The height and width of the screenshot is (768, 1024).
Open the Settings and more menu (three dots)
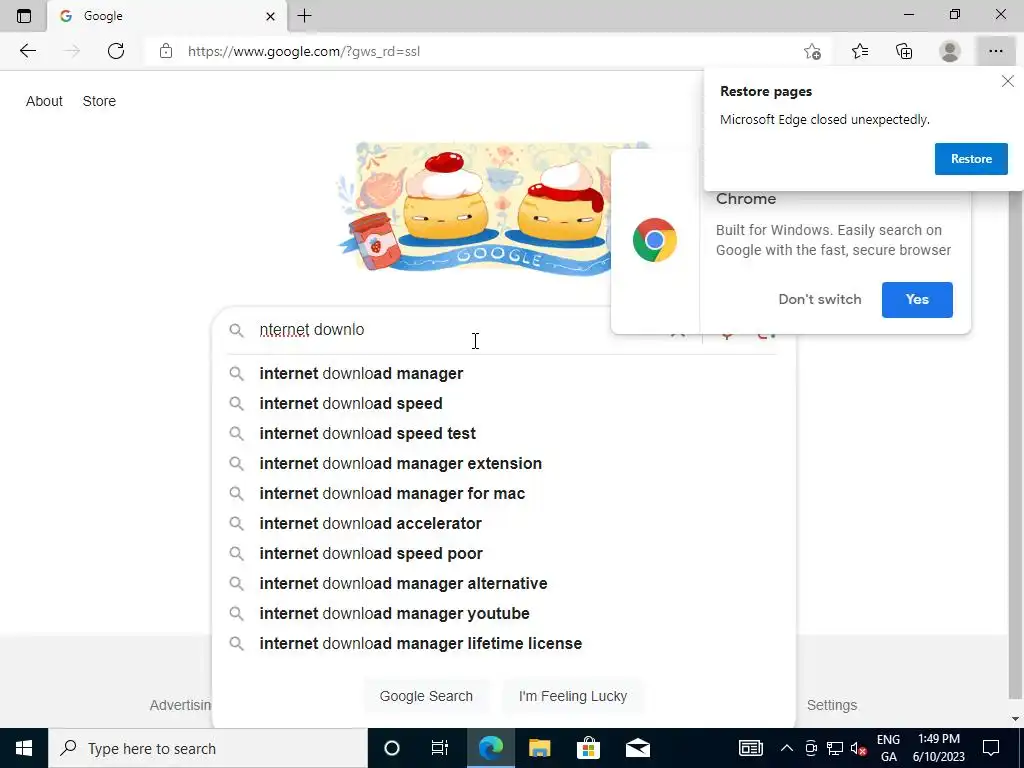click(995, 51)
